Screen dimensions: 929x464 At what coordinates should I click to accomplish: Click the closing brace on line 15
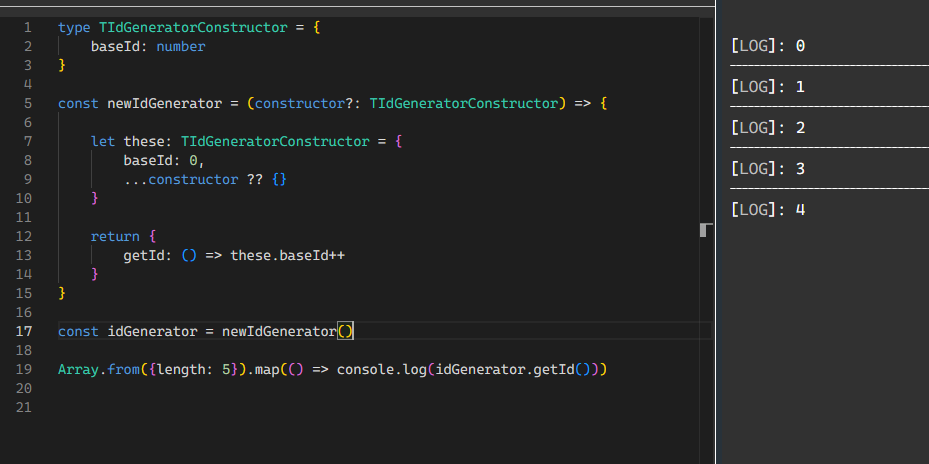click(62, 293)
